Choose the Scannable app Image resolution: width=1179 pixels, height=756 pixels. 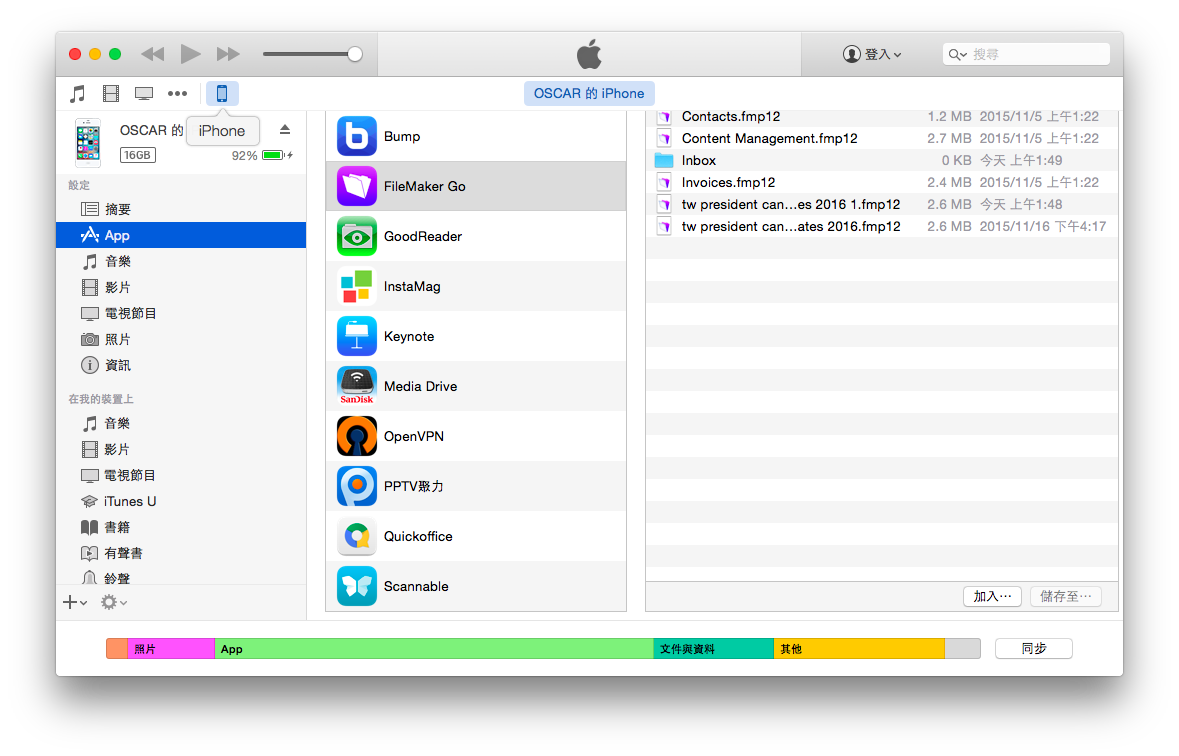pos(476,586)
